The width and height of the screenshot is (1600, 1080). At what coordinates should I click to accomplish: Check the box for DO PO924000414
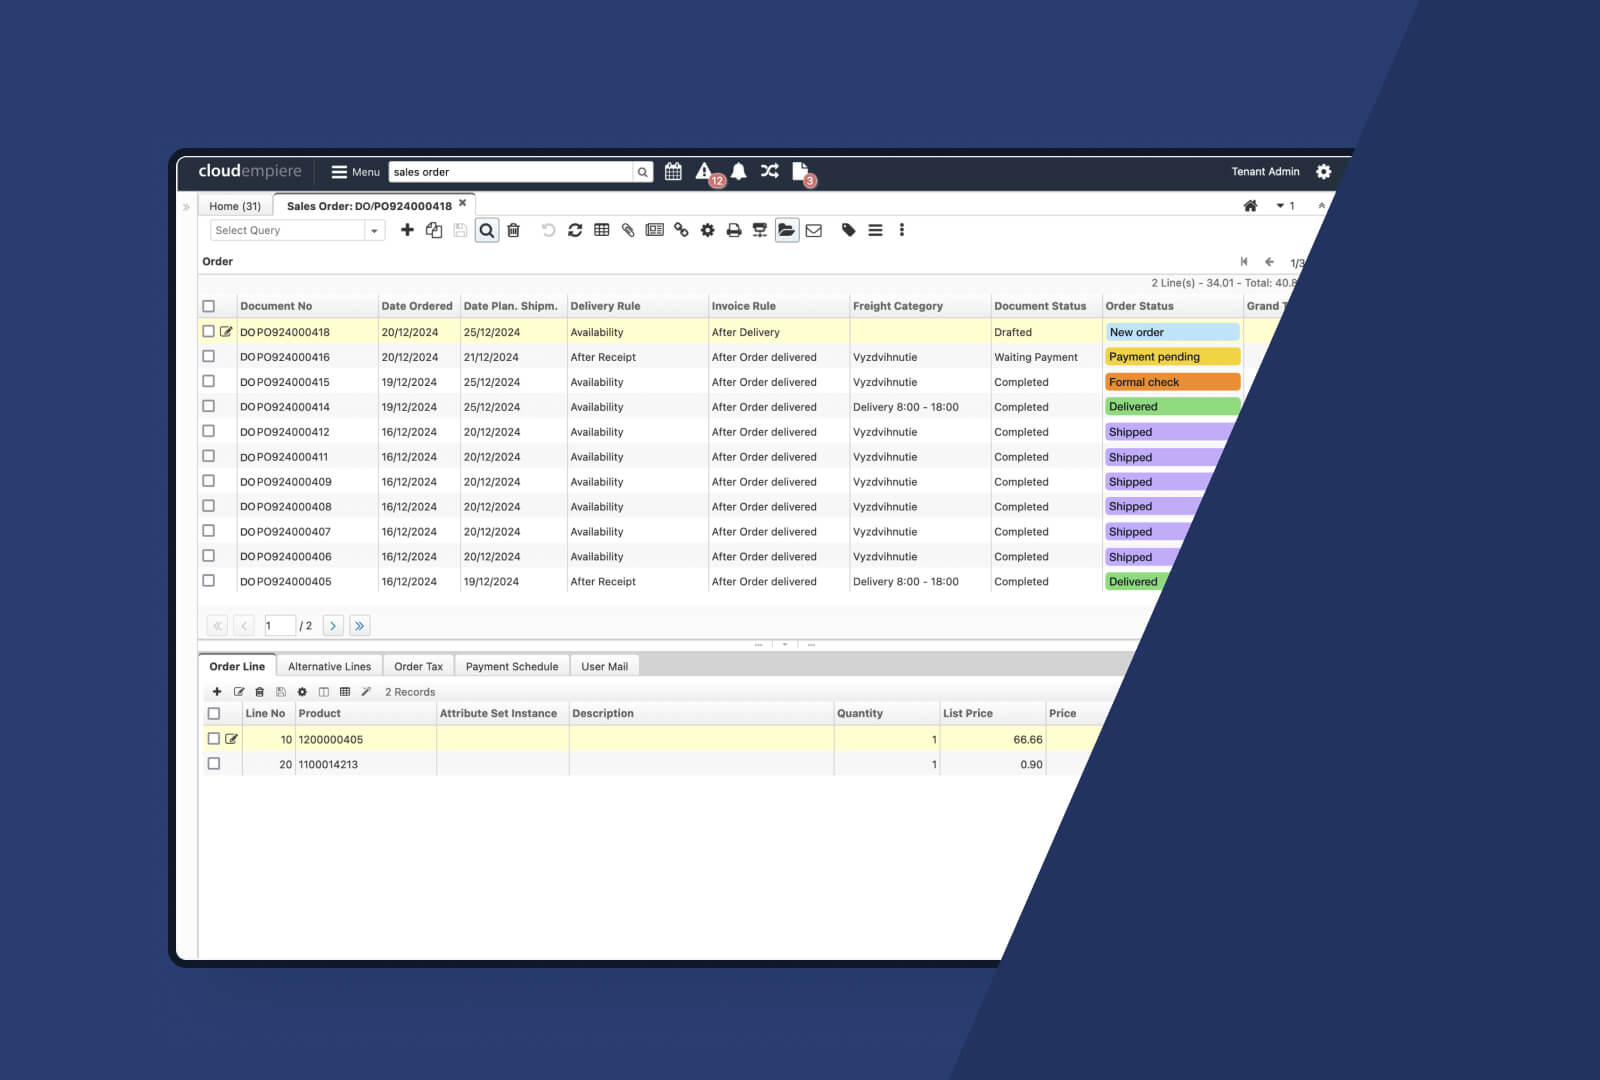(209, 406)
